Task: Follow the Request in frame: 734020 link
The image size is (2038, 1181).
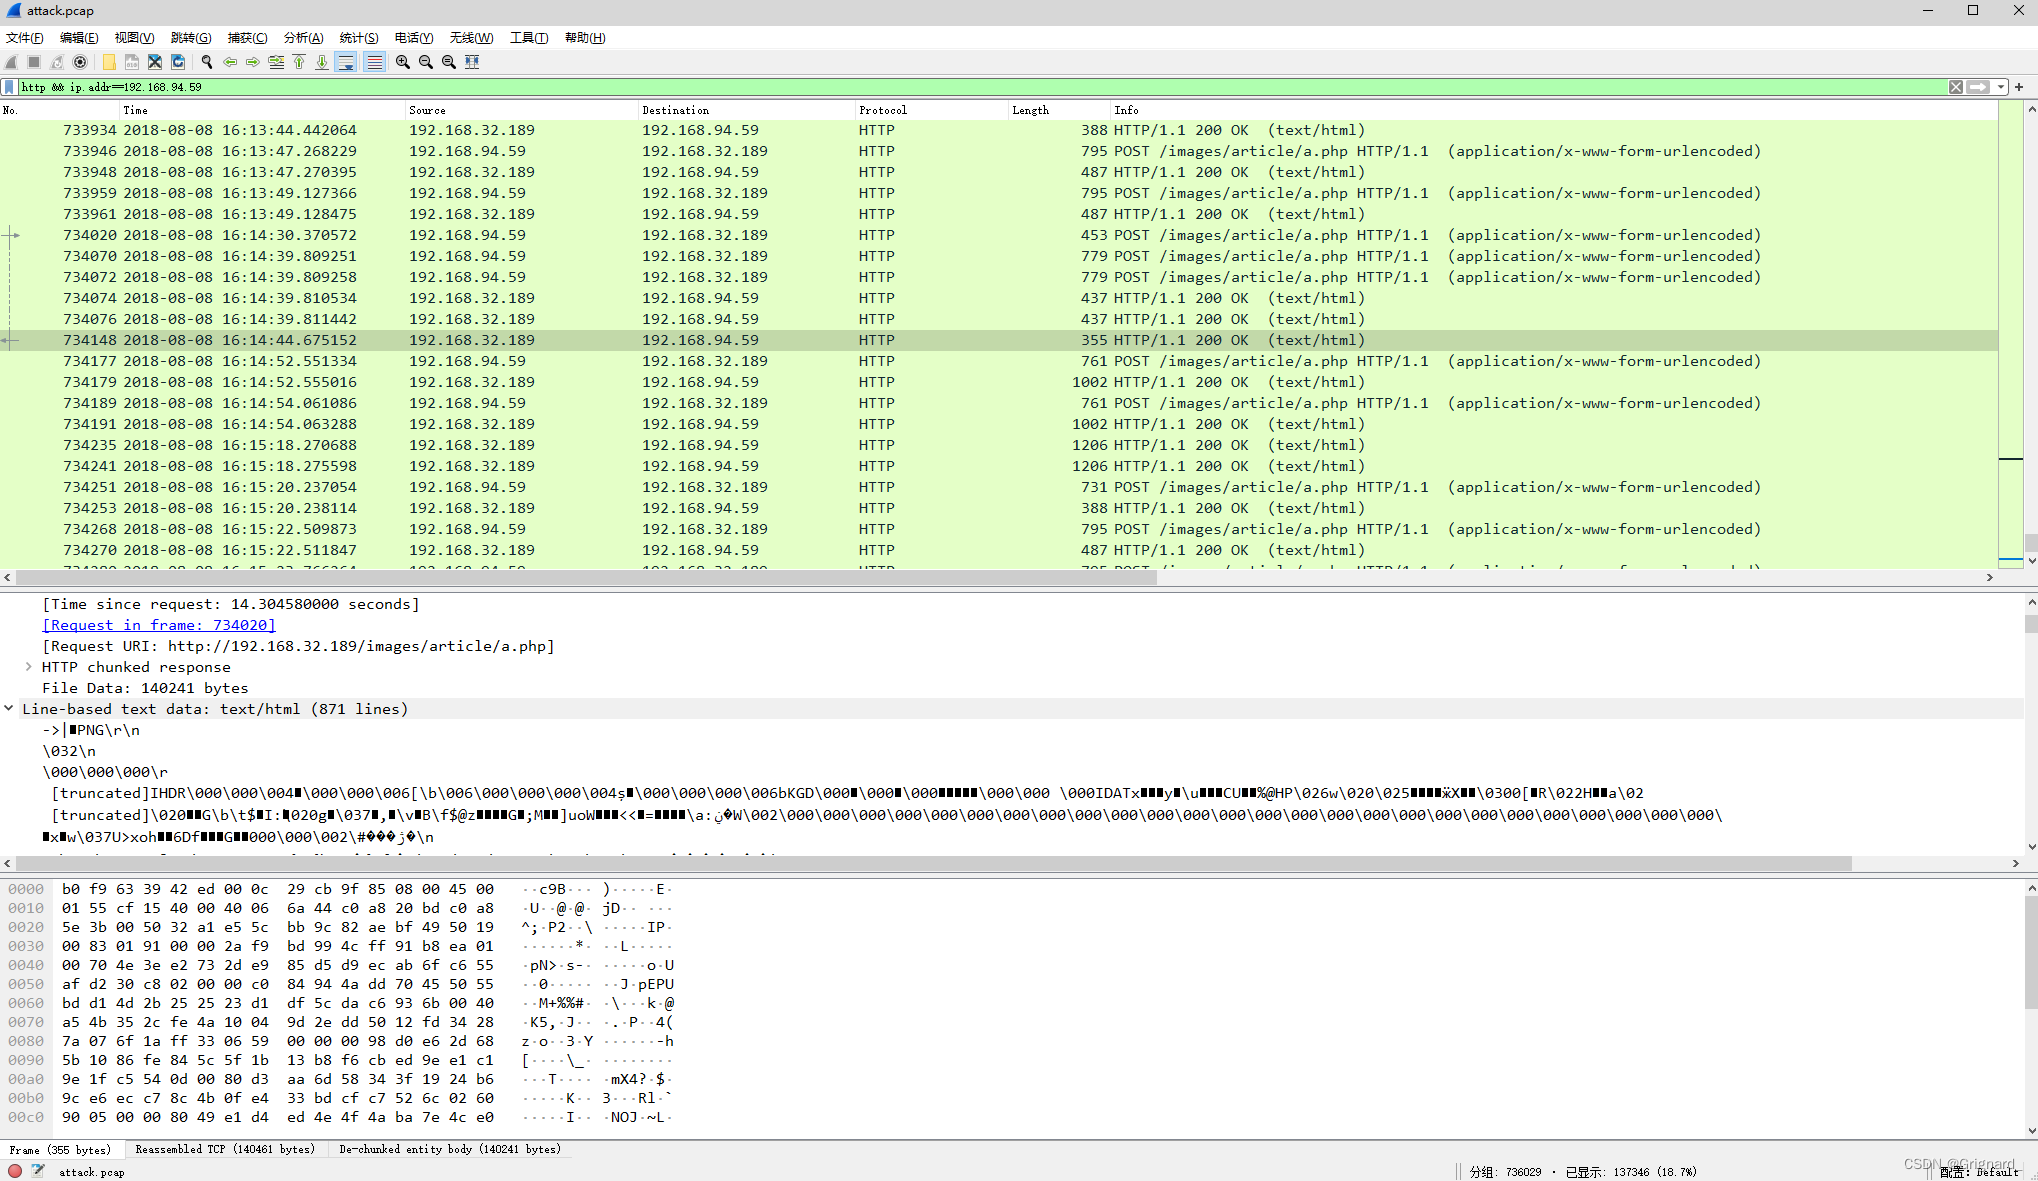Action: pos(159,625)
